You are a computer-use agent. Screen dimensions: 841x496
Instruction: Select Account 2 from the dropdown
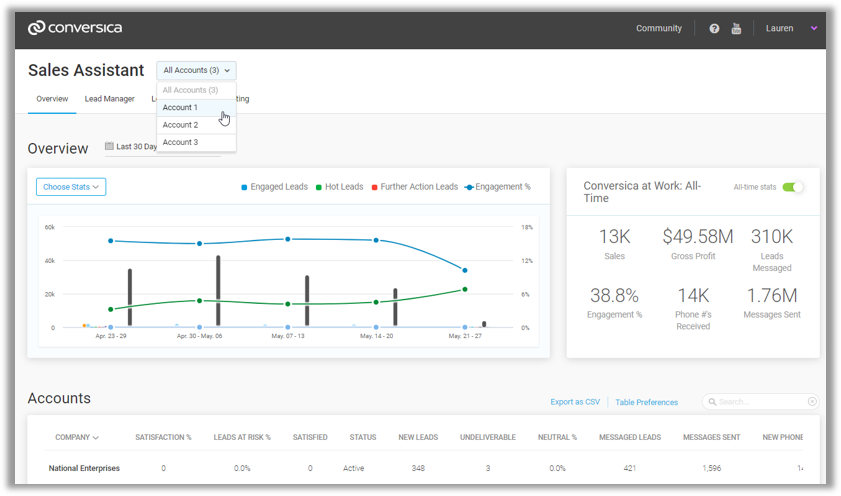[x=196, y=124]
